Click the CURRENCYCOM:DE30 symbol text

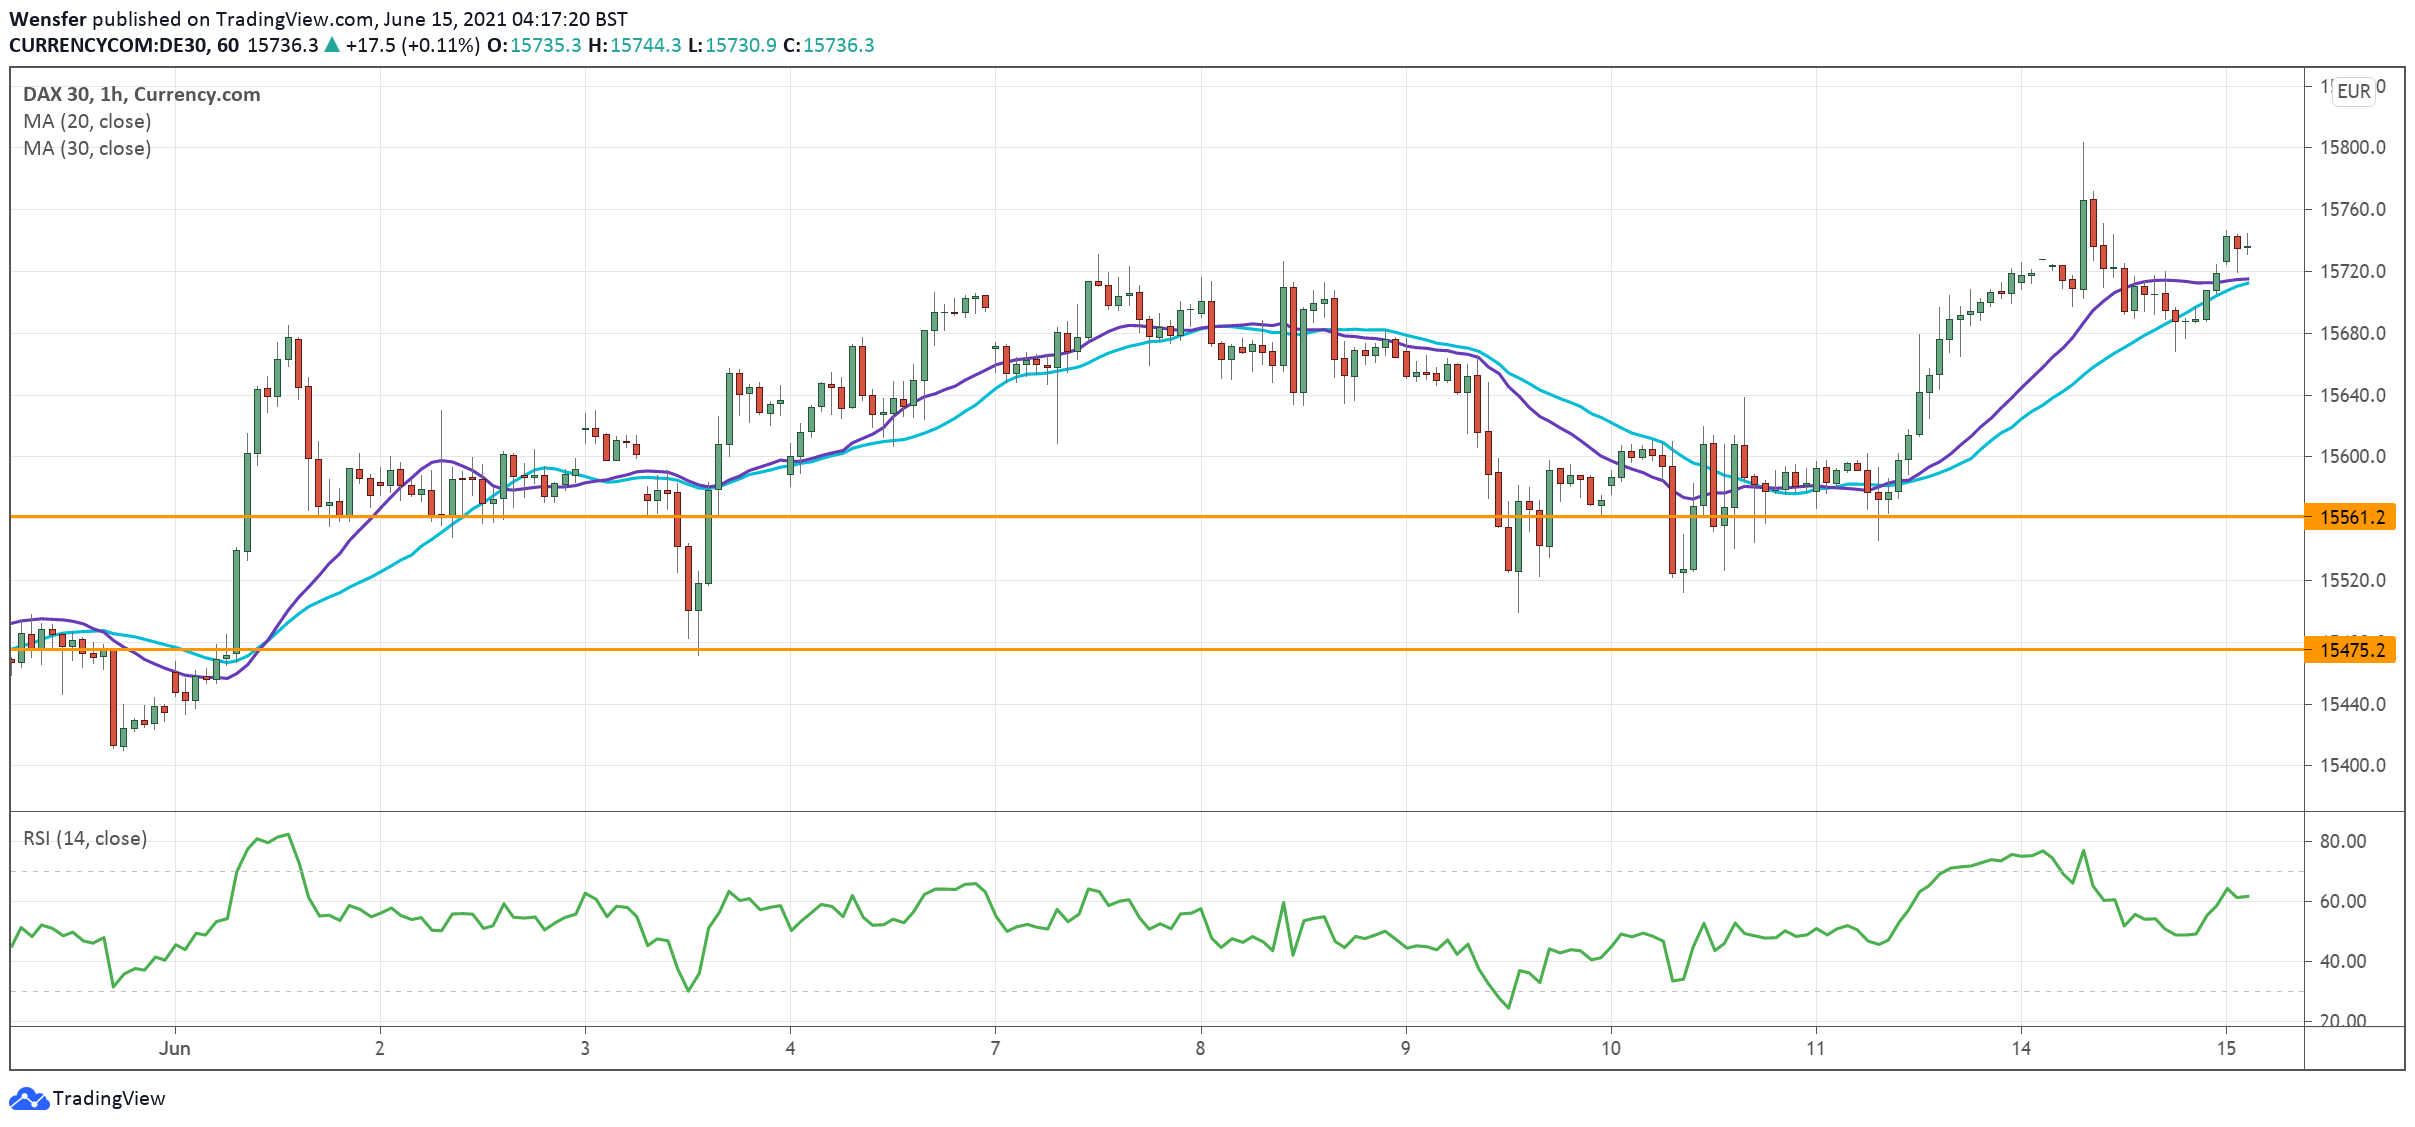pos(108,45)
